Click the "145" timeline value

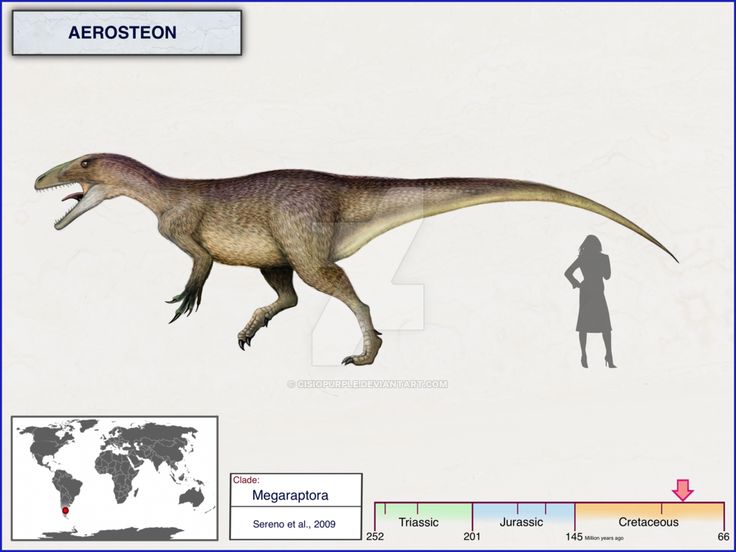point(574,537)
